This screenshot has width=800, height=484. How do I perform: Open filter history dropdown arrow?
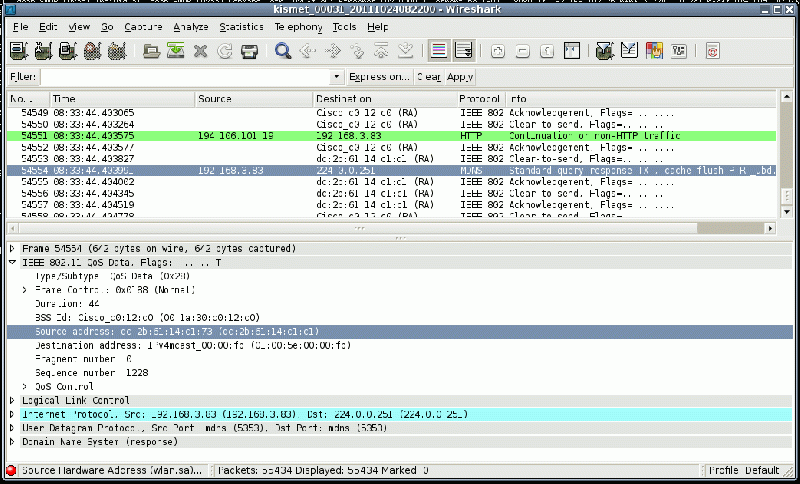(x=336, y=77)
